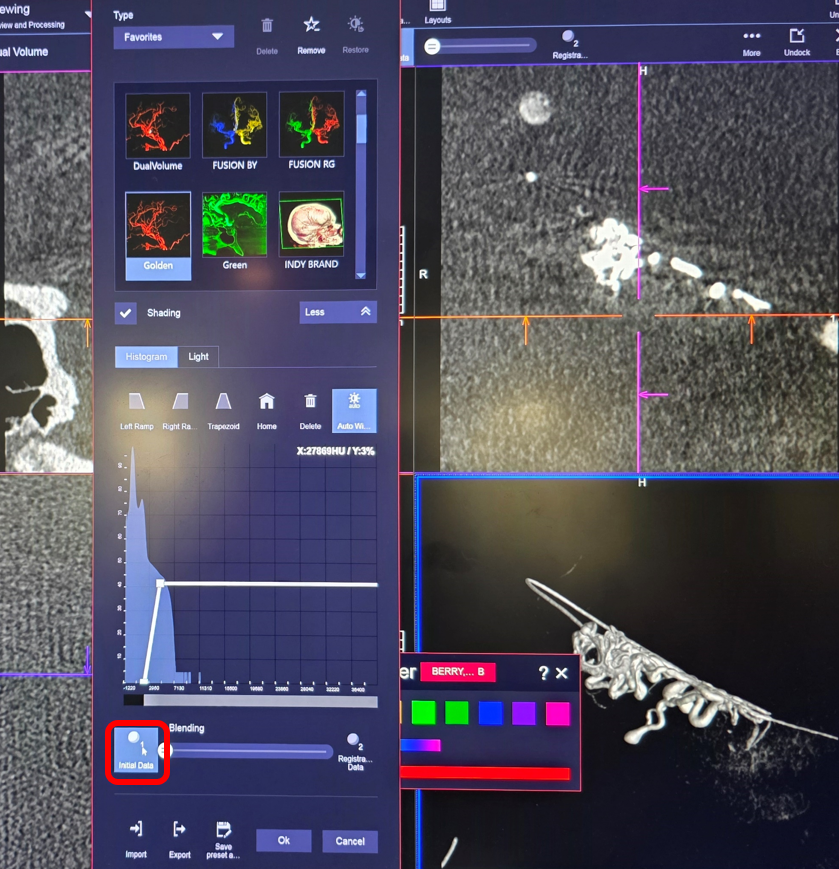Reset histogram with Home icon
The height and width of the screenshot is (869, 839).
pyautogui.click(x=266, y=402)
